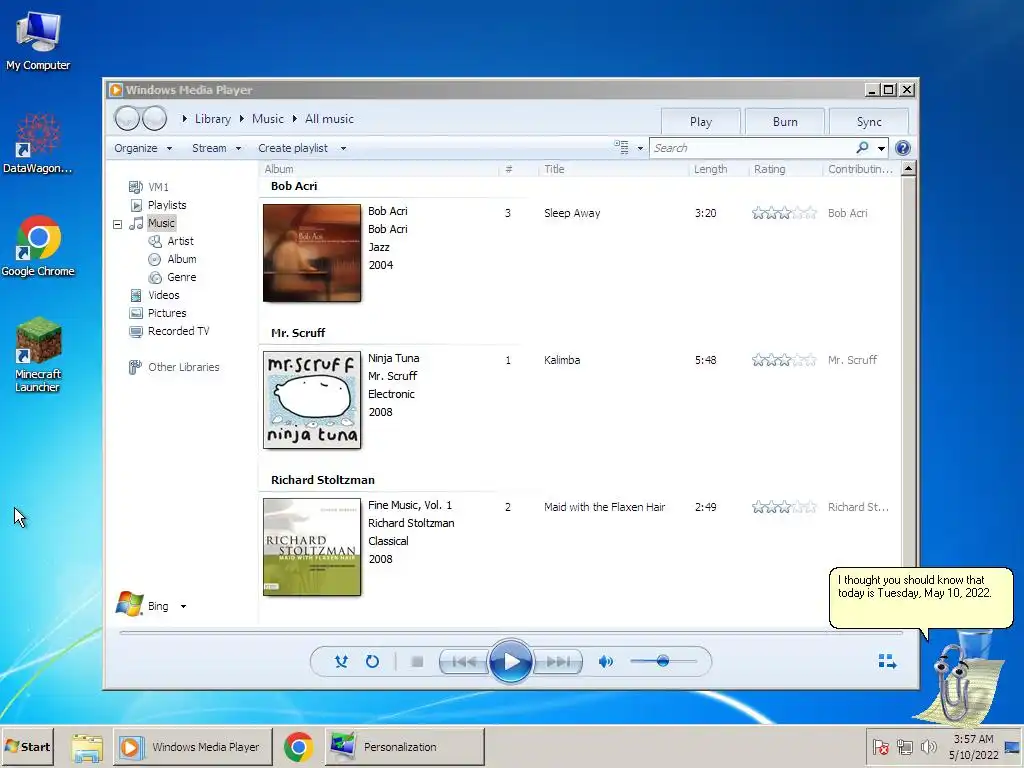Select Recorded TV in the navigation pane
The width and height of the screenshot is (1024, 768).
point(178,331)
